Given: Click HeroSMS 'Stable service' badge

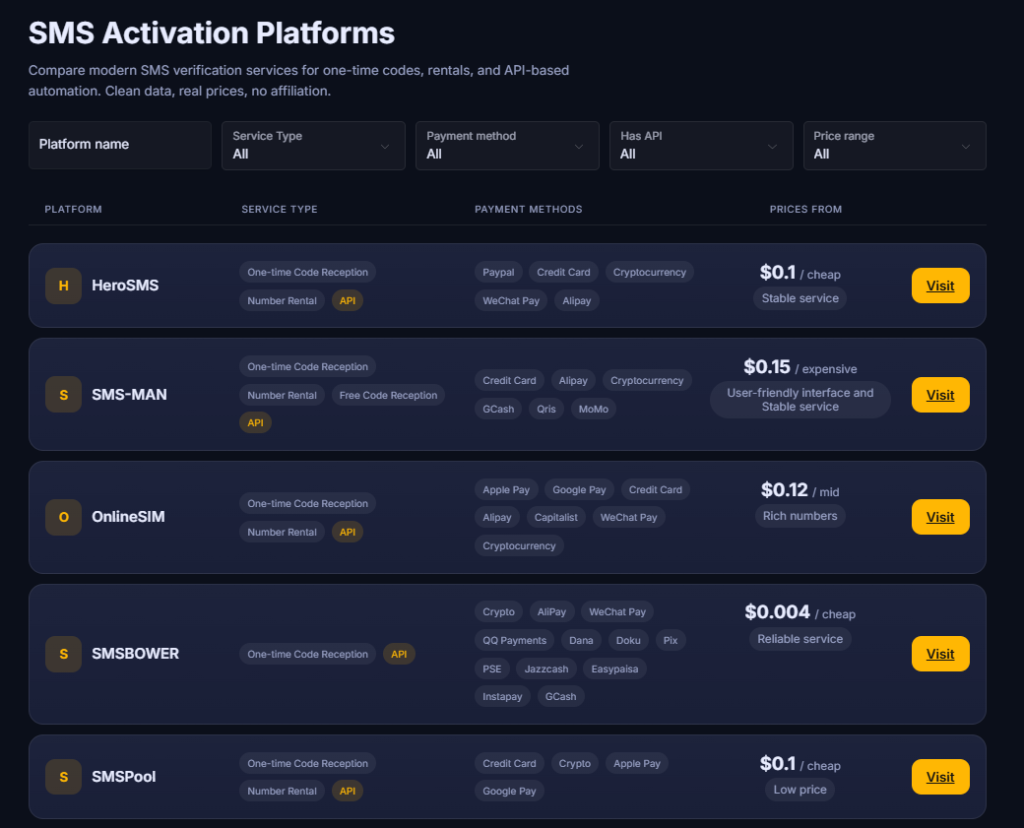Looking at the screenshot, I should (x=800, y=298).
